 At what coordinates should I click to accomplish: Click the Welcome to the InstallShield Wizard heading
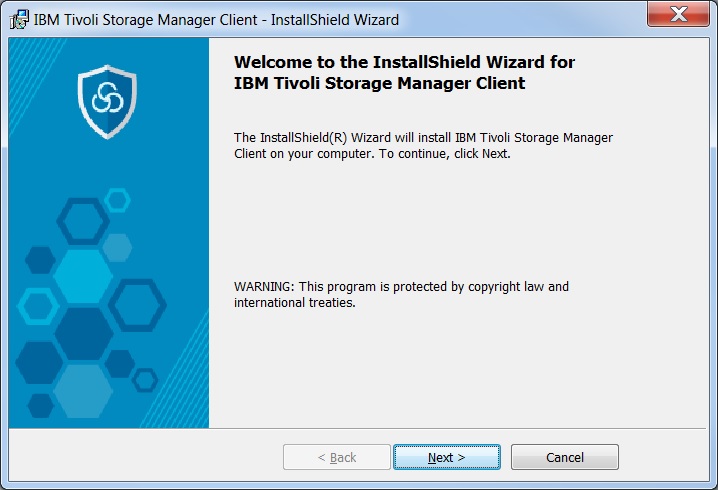404,72
